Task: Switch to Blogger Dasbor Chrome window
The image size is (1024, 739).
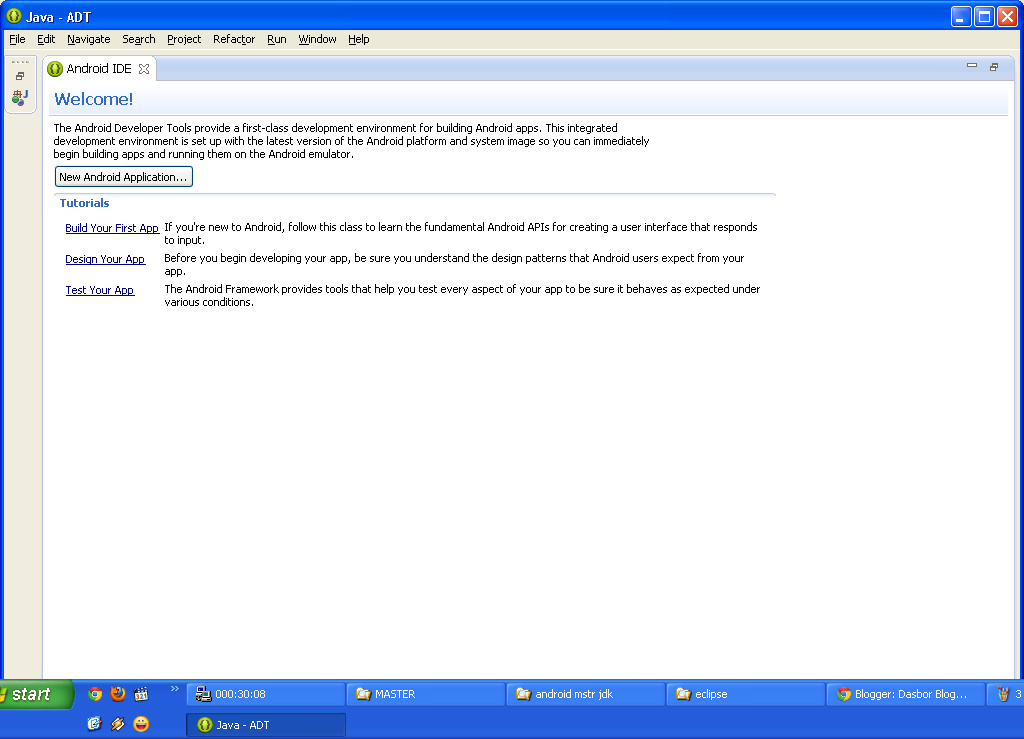Action: [x=906, y=694]
